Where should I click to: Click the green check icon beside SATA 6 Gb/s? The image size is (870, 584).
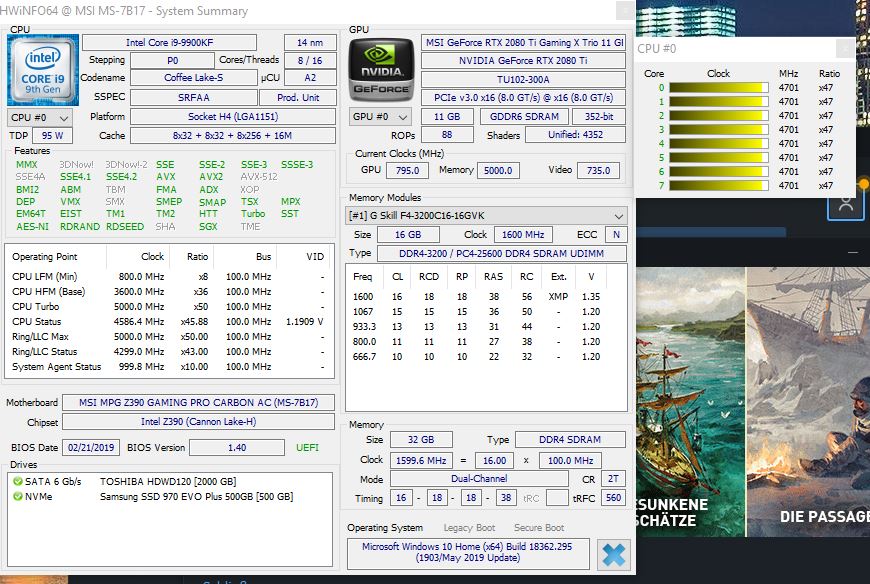pyautogui.click(x=18, y=481)
